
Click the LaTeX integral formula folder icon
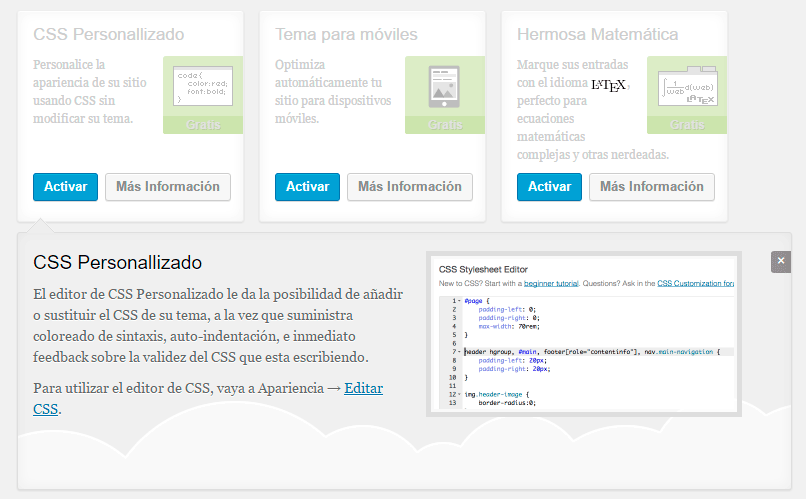[687, 87]
